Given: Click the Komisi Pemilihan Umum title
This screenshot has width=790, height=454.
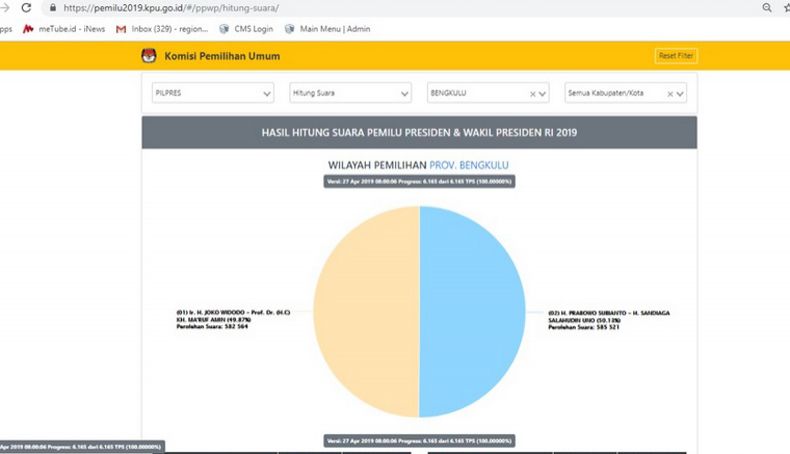Looking at the screenshot, I should click(222, 56).
